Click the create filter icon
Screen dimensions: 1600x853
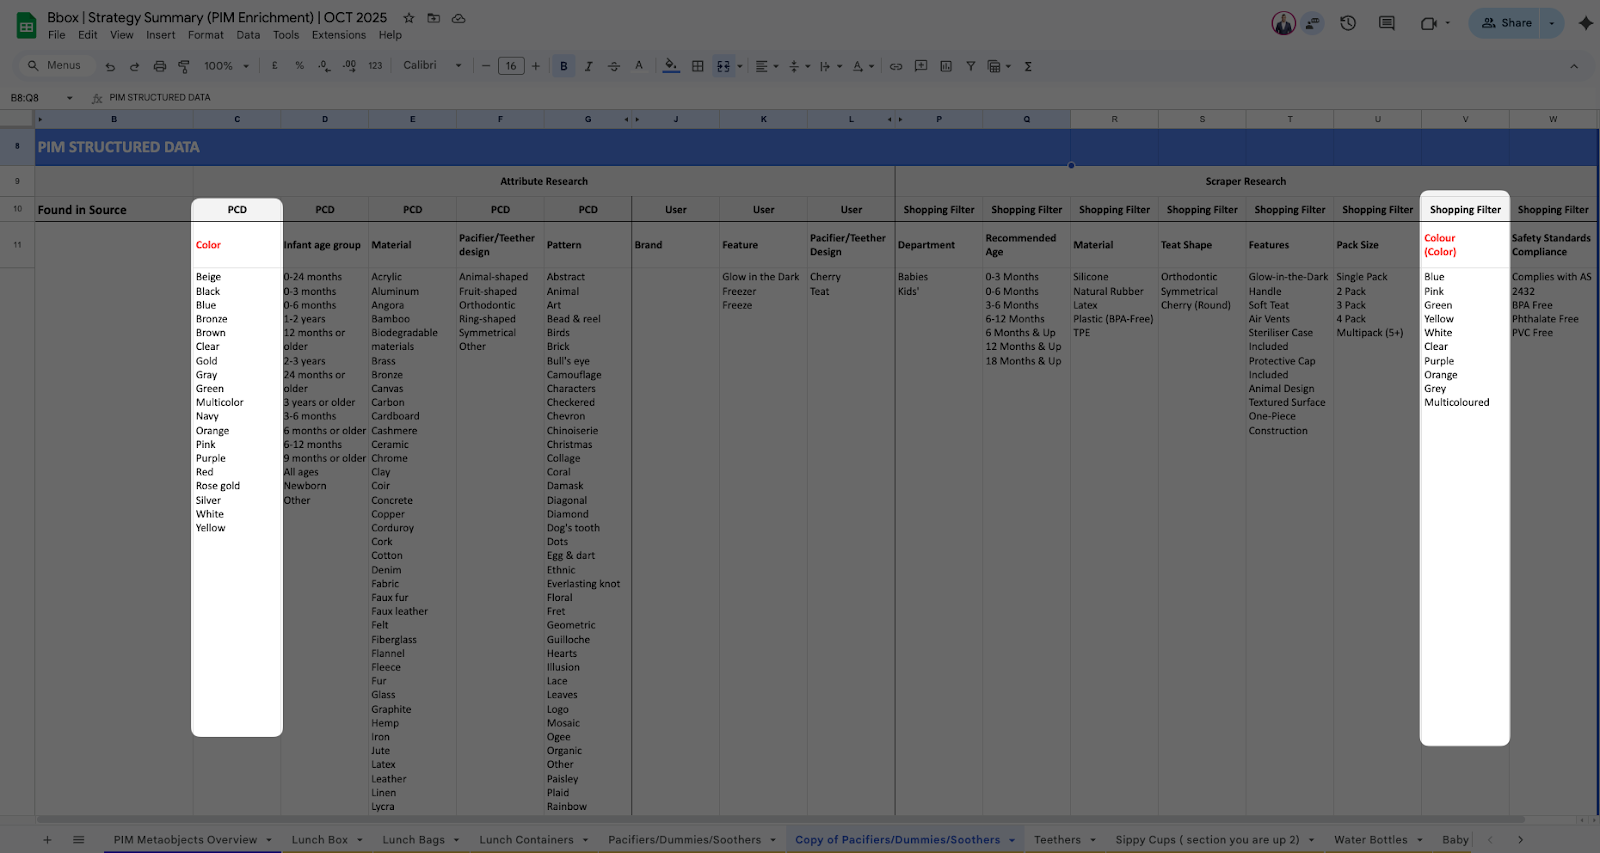coord(970,66)
